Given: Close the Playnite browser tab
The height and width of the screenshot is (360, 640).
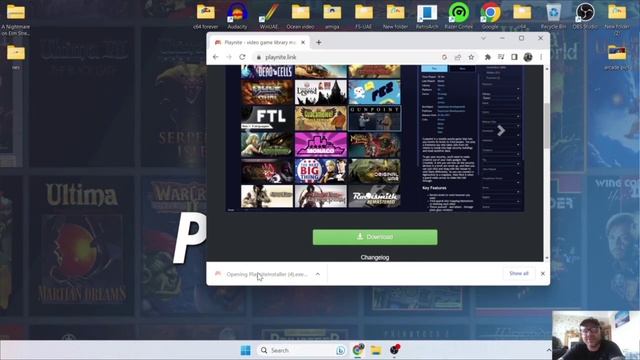Looking at the screenshot, I should pos(303,42).
